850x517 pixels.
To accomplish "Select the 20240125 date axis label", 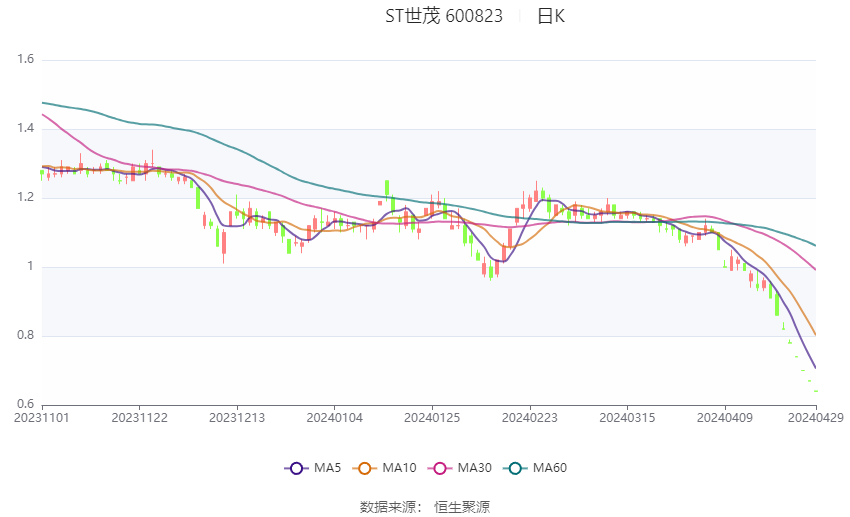I will point(432,418).
